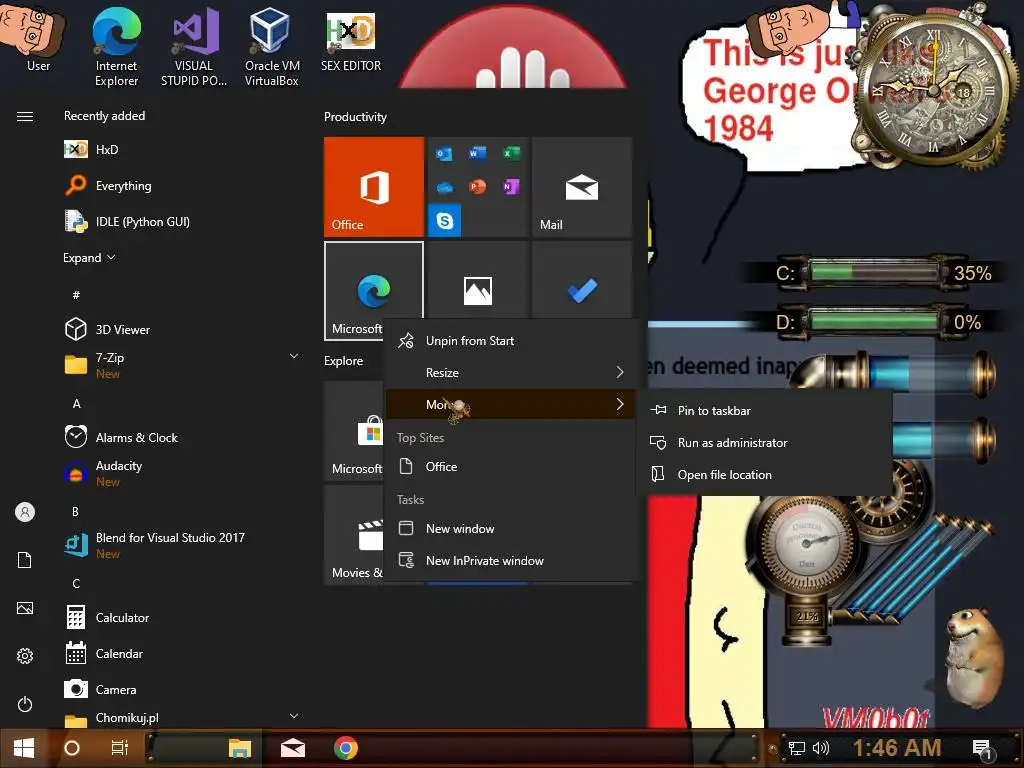Open Office top site entry
This screenshot has height=768, width=1024.
[x=510, y=466]
